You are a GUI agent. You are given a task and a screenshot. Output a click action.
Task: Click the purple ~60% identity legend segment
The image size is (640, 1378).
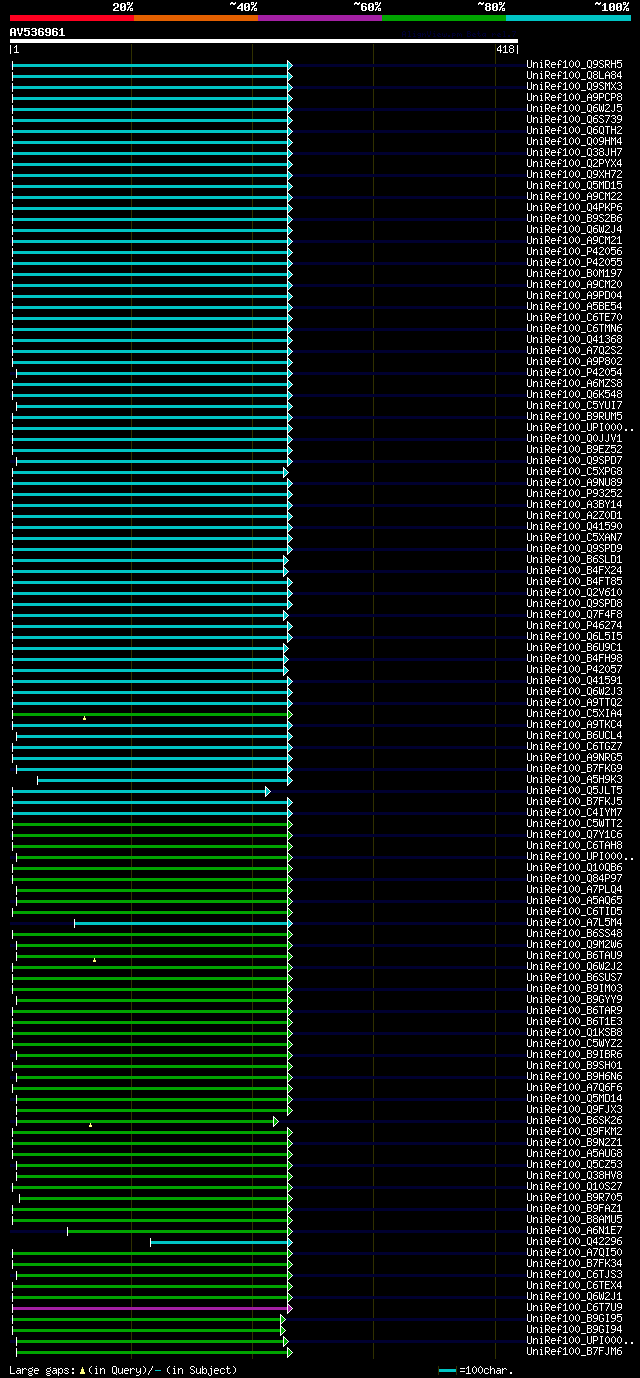tap(319, 18)
